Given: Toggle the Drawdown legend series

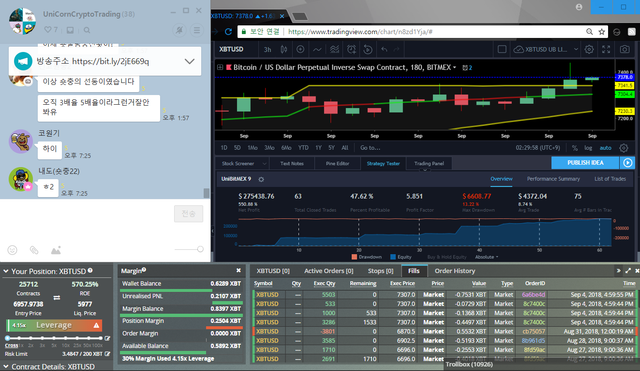Looking at the screenshot, I should point(367,257).
